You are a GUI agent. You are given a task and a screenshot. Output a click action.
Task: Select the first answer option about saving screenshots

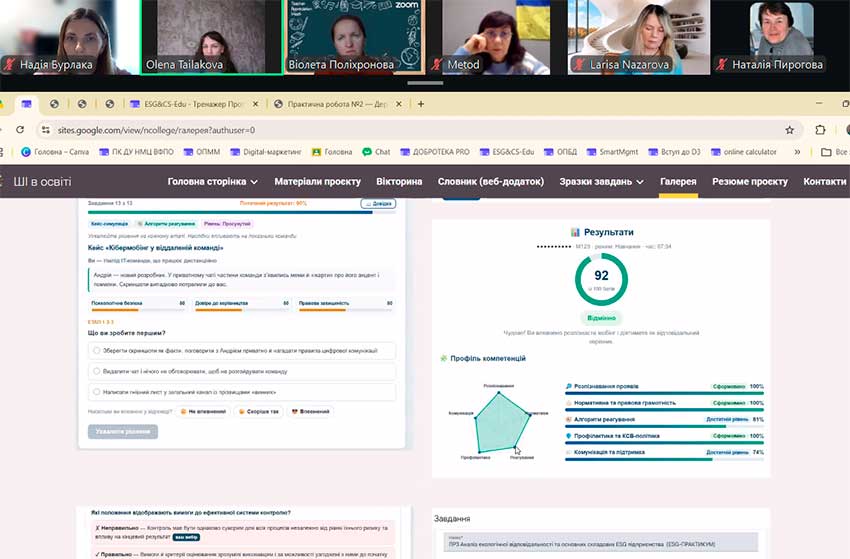pyautogui.click(x=242, y=350)
